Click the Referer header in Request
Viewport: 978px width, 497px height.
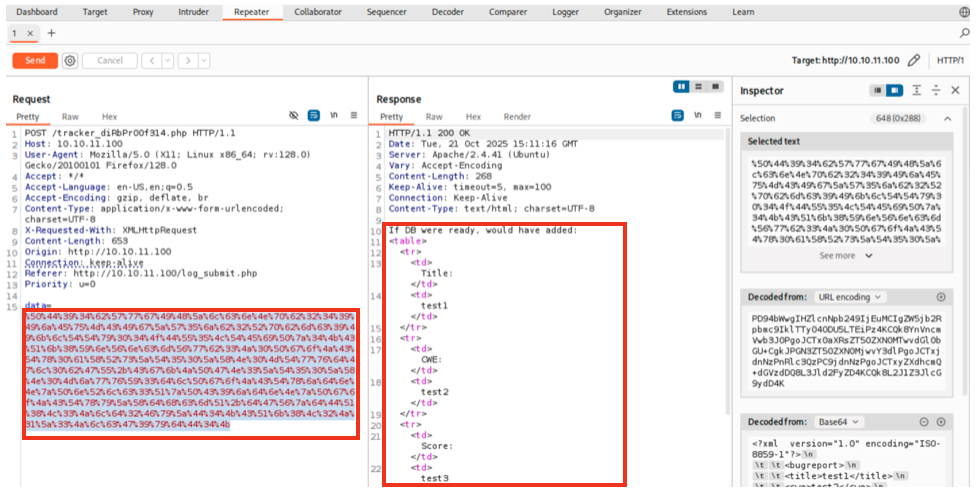(x=141, y=273)
